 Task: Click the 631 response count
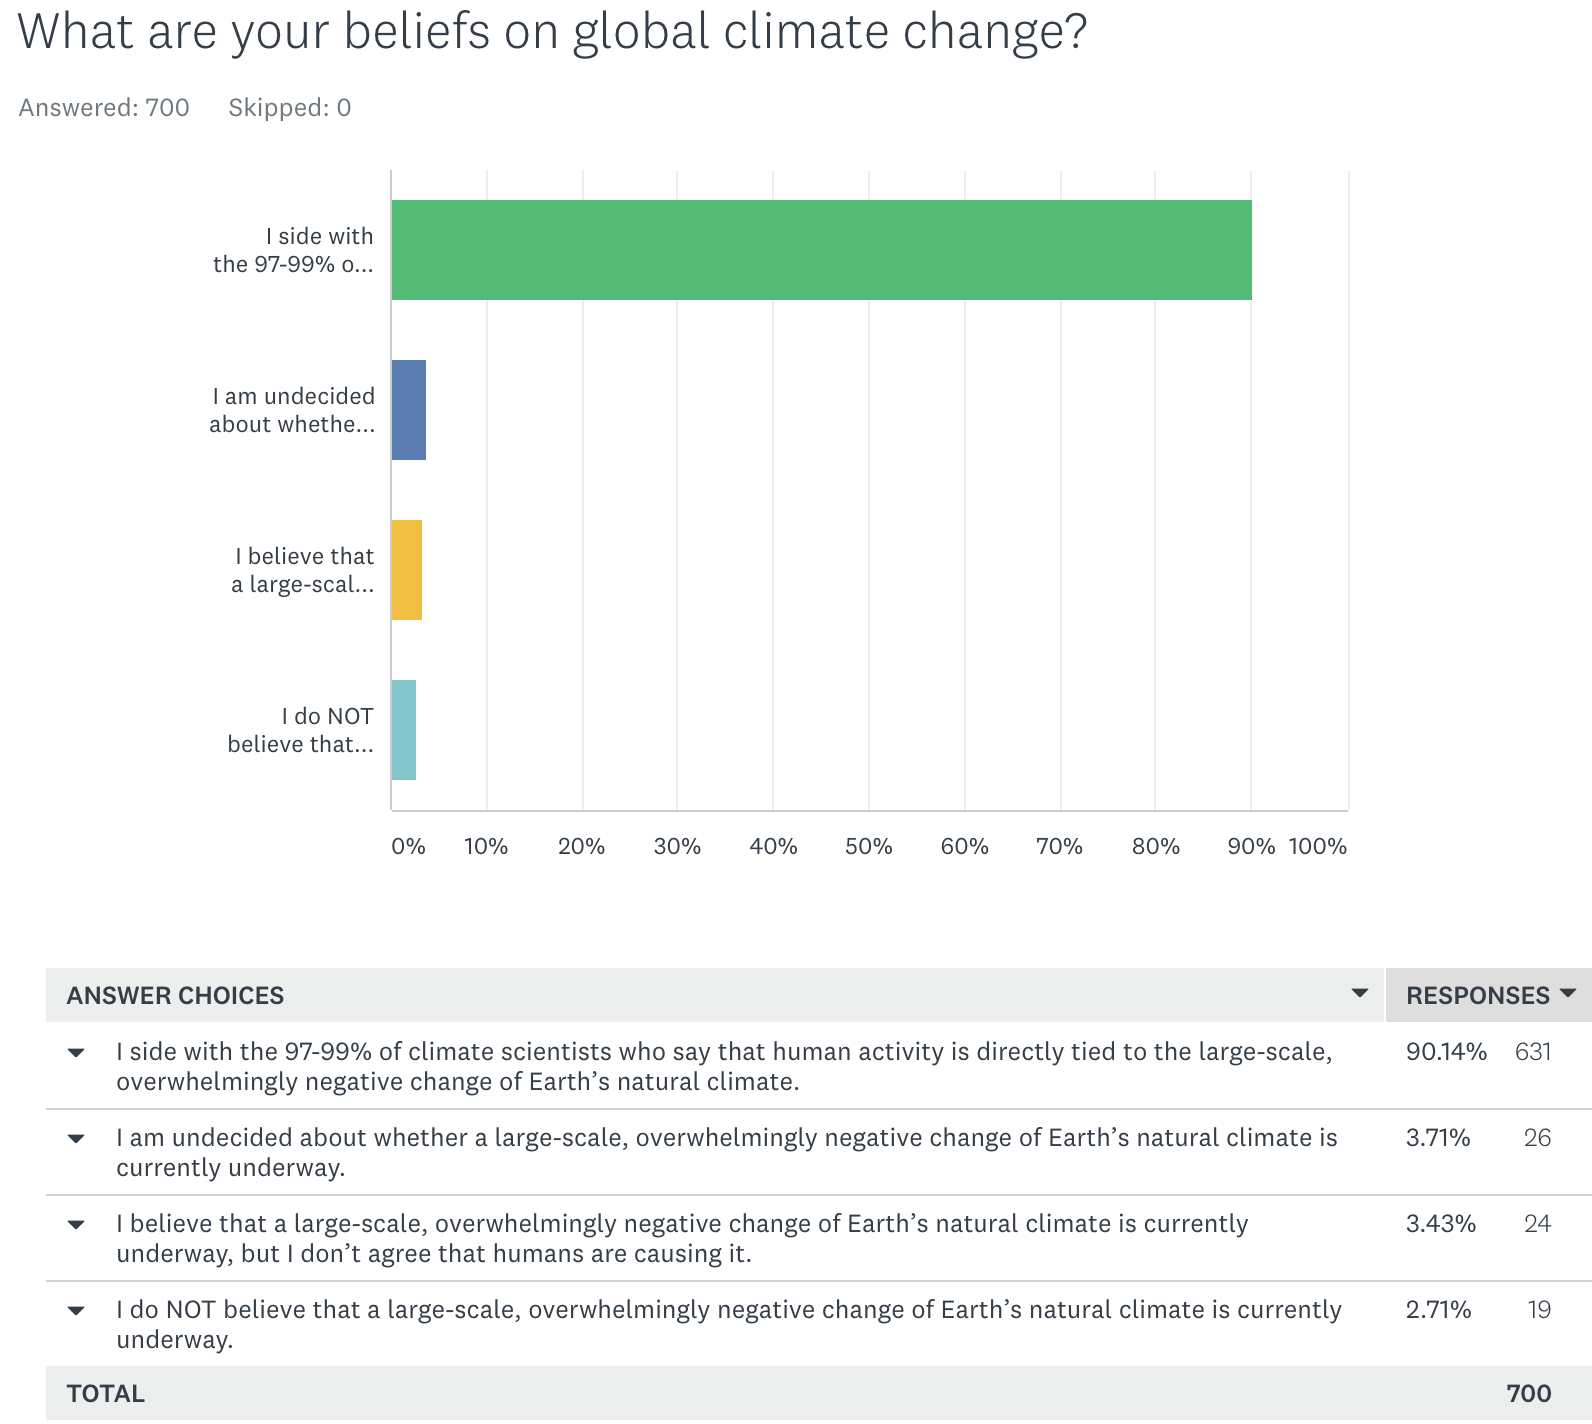click(x=1532, y=1052)
